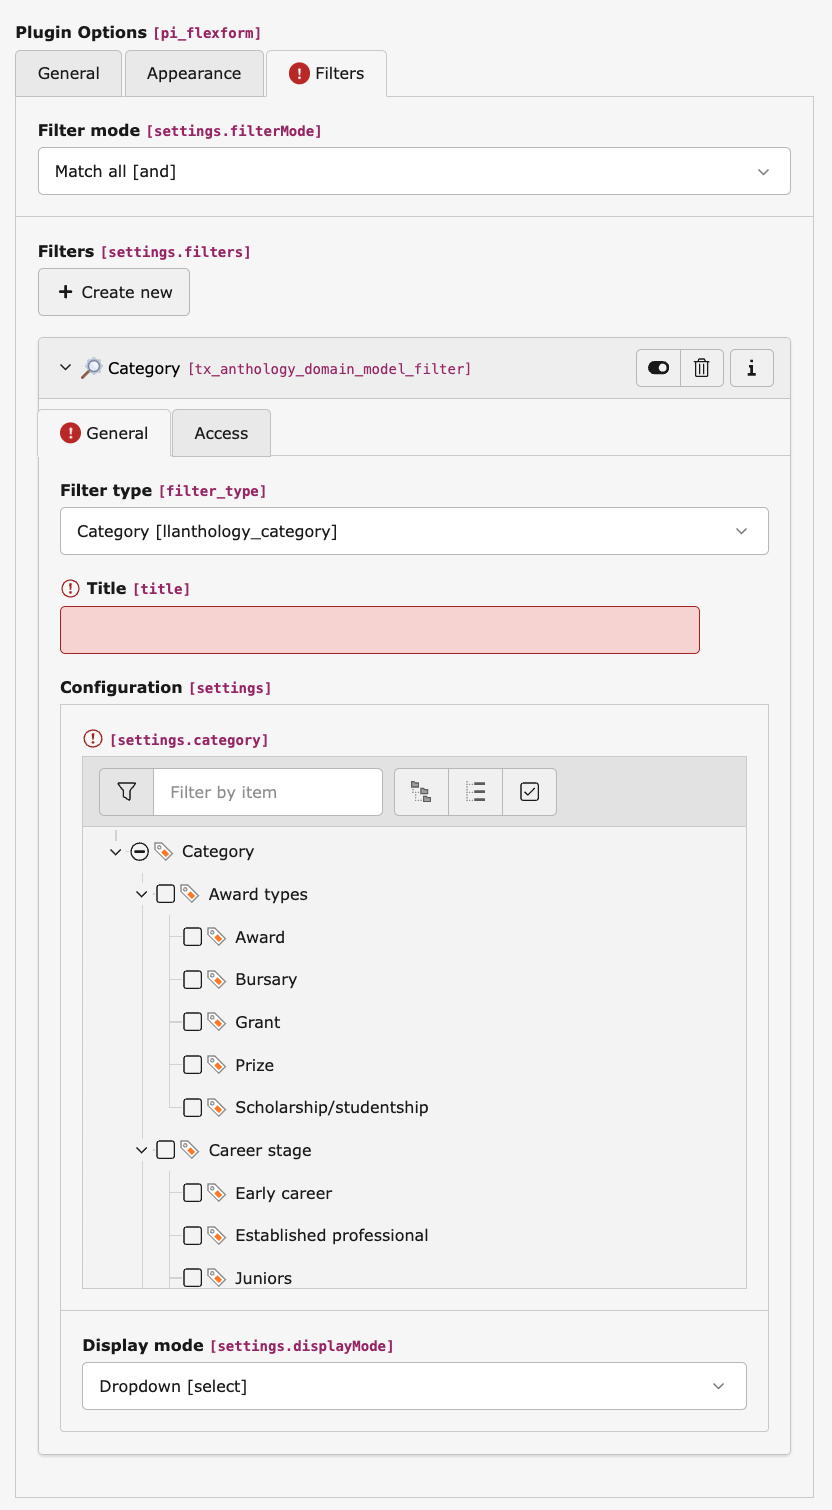Open the Filter mode dropdown
The height and width of the screenshot is (1510, 832).
tap(414, 171)
